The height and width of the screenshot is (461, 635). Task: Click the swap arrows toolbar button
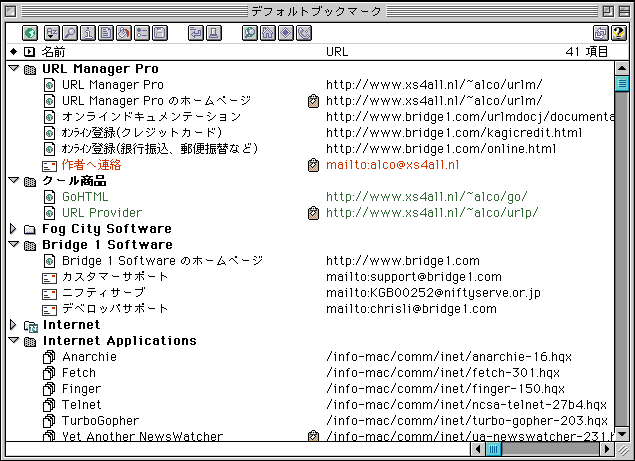click(x=601, y=33)
